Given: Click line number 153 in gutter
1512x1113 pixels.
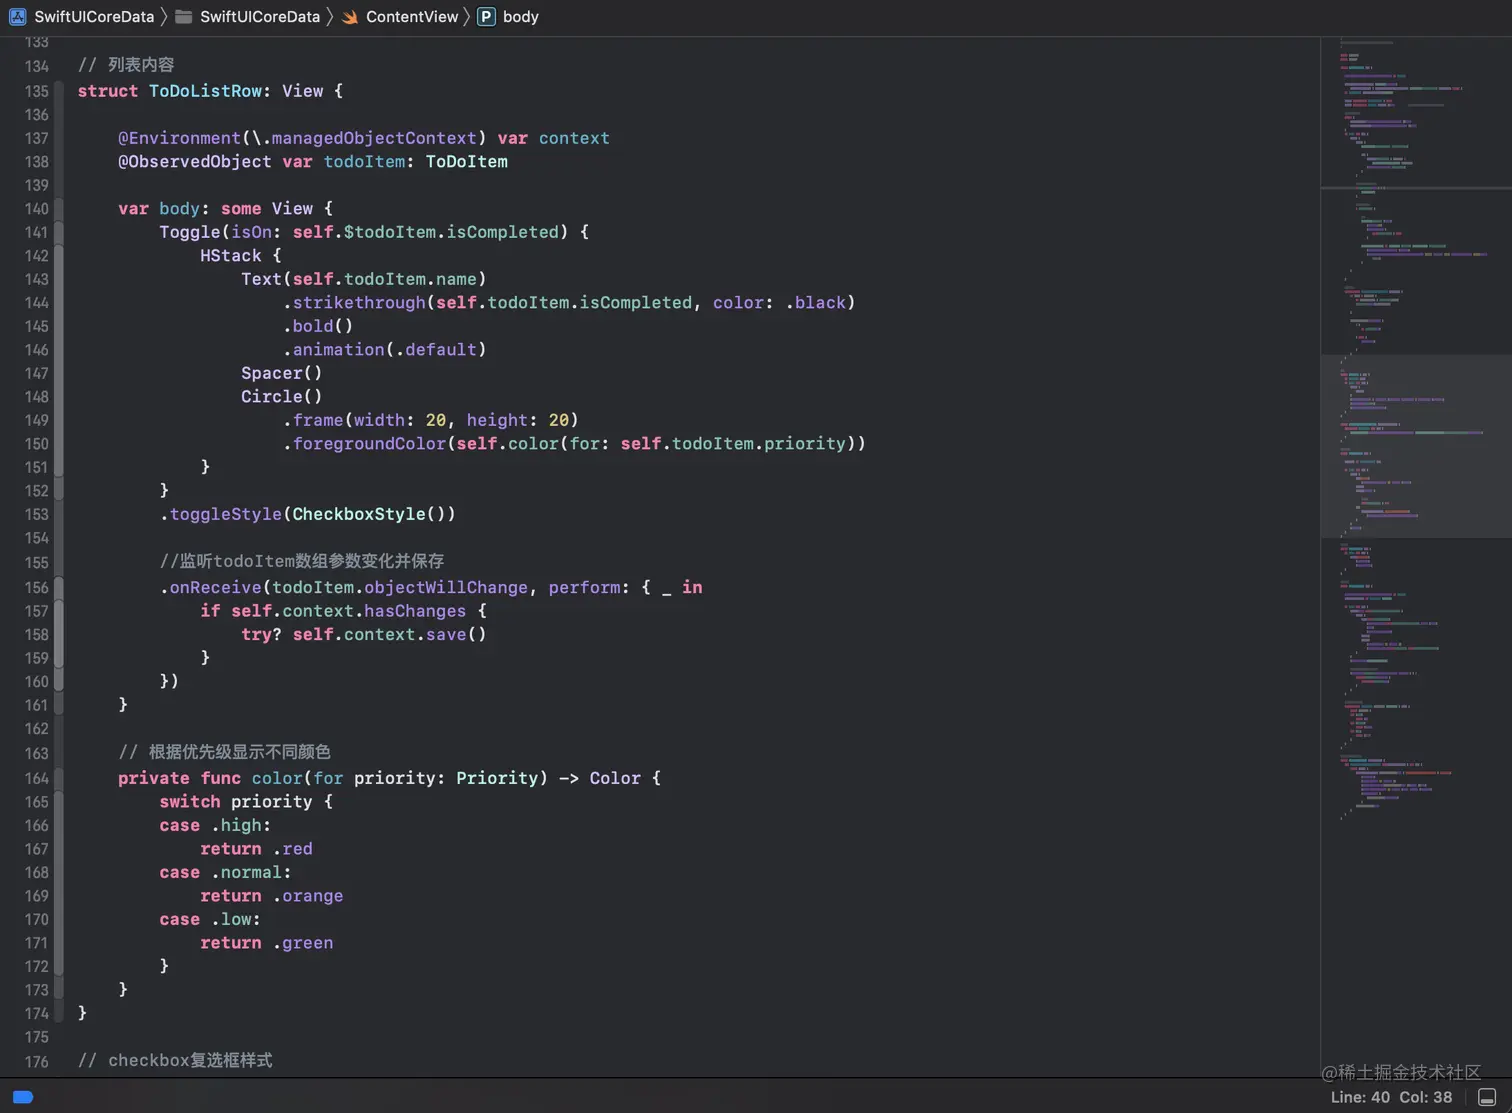Looking at the screenshot, I should 36,514.
